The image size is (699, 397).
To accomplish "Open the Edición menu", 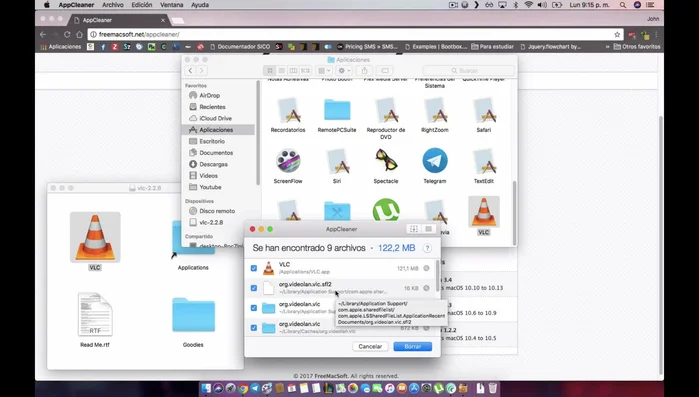I will click(142, 5).
